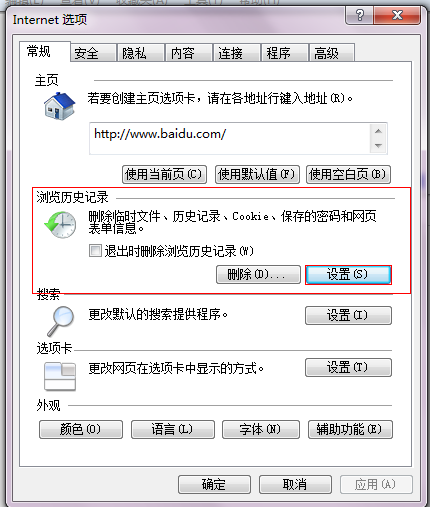
Task: Click the homepage box scroll up arrow
Action: (378, 131)
